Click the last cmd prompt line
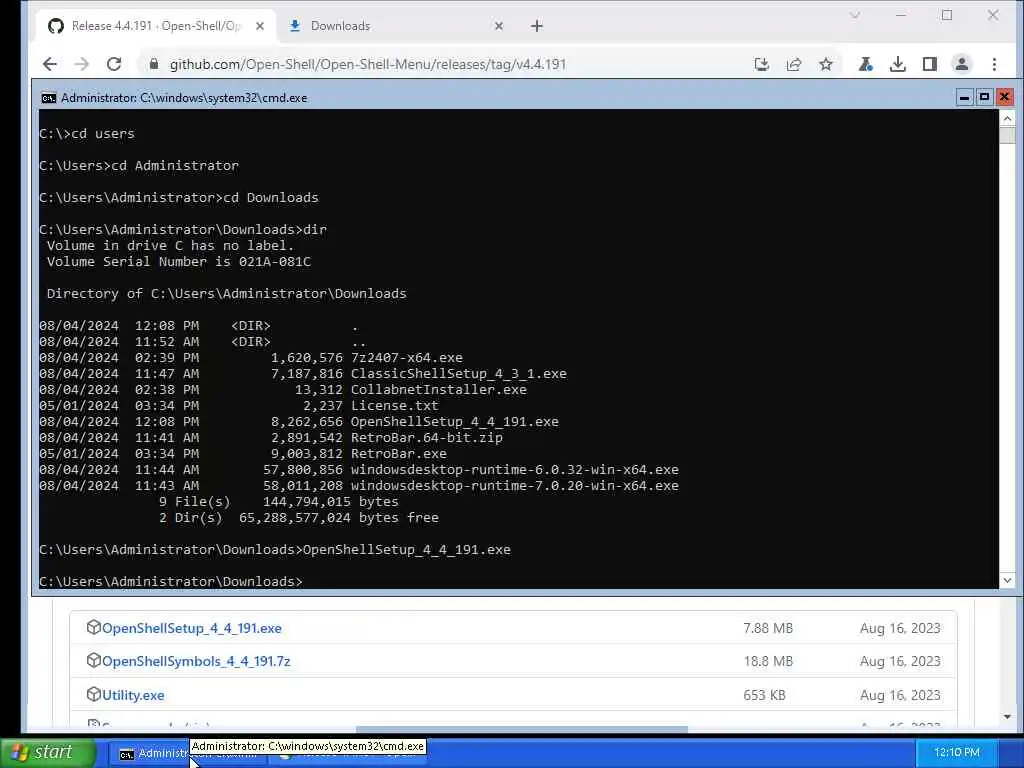1024x768 pixels. pyautogui.click(x=171, y=581)
